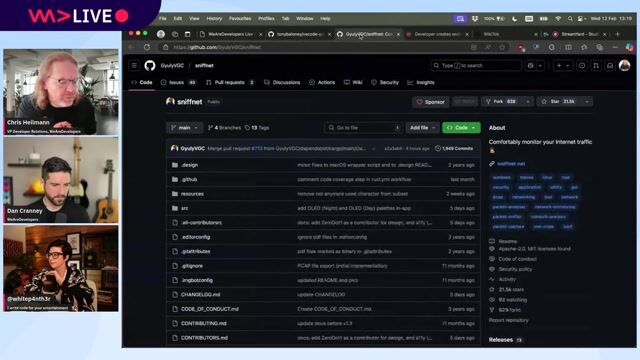
Task: Click the browser address bar URL
Action: (217, 47)
